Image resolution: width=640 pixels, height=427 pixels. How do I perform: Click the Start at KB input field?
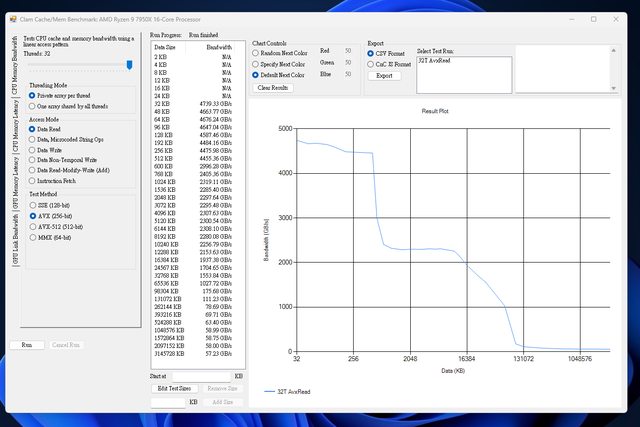202,376
